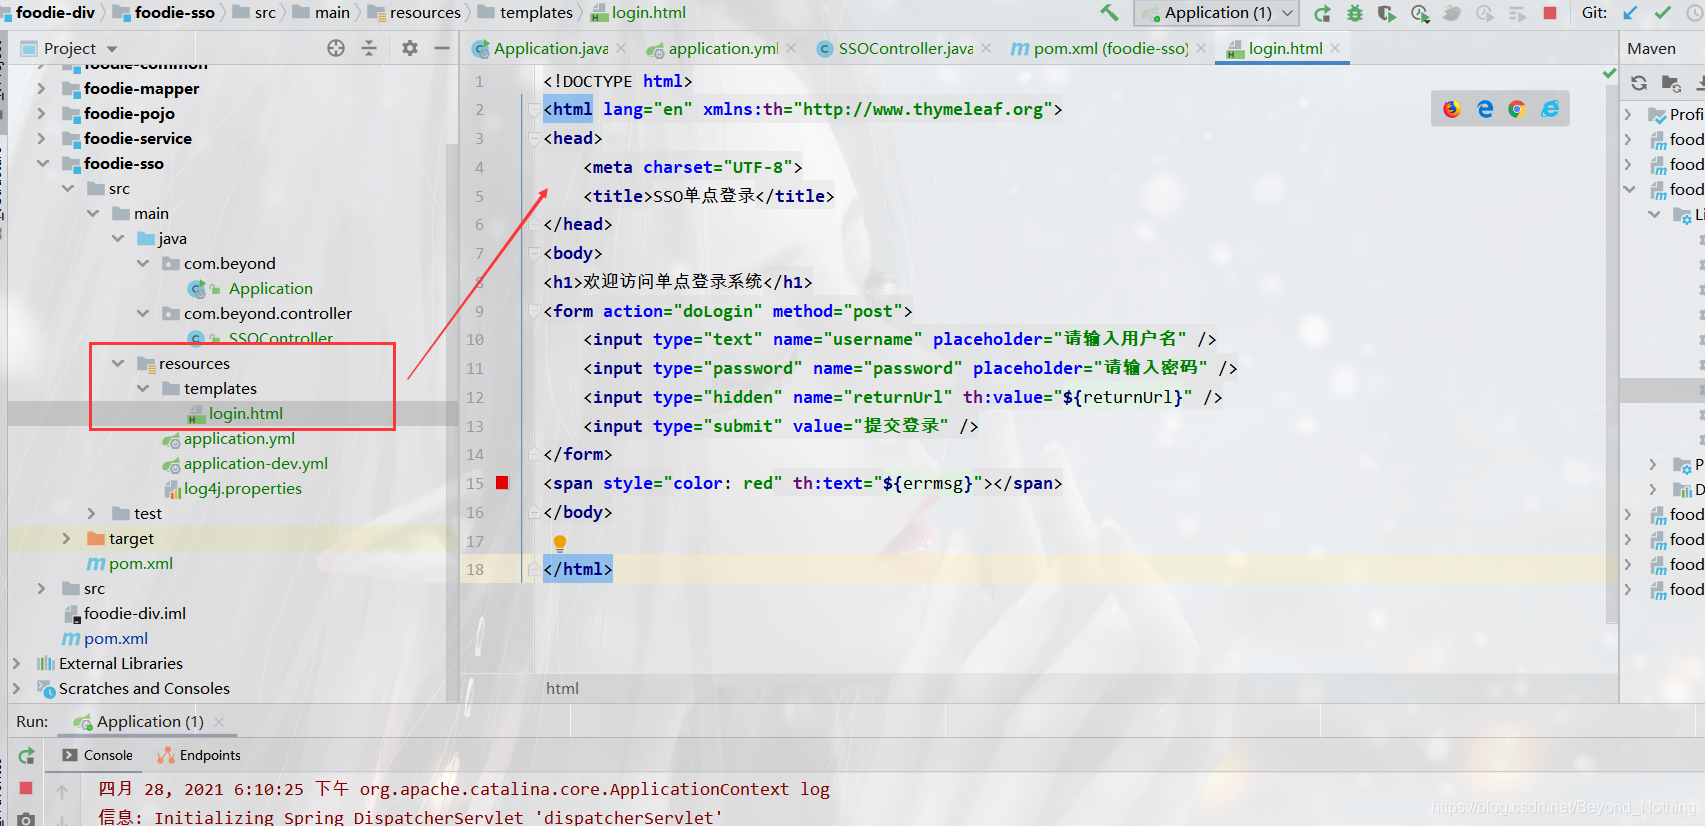Open login.html in Firefox browser icon

tap(1452, 109)
